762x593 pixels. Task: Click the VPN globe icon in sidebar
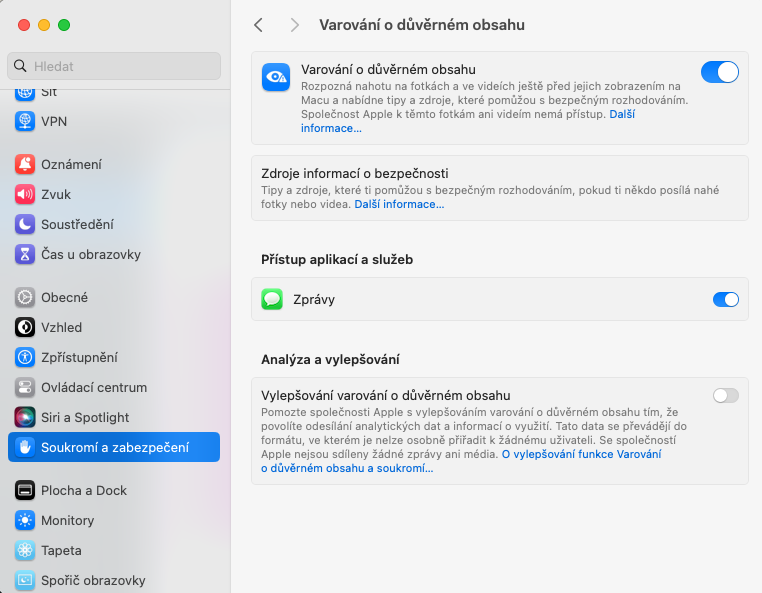click(25, 121)
